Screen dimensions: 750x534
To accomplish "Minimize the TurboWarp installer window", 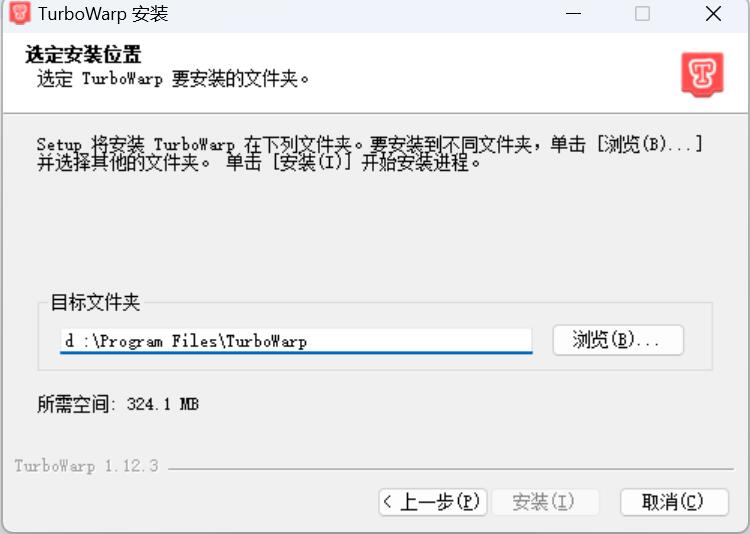I will coord(573,14).
